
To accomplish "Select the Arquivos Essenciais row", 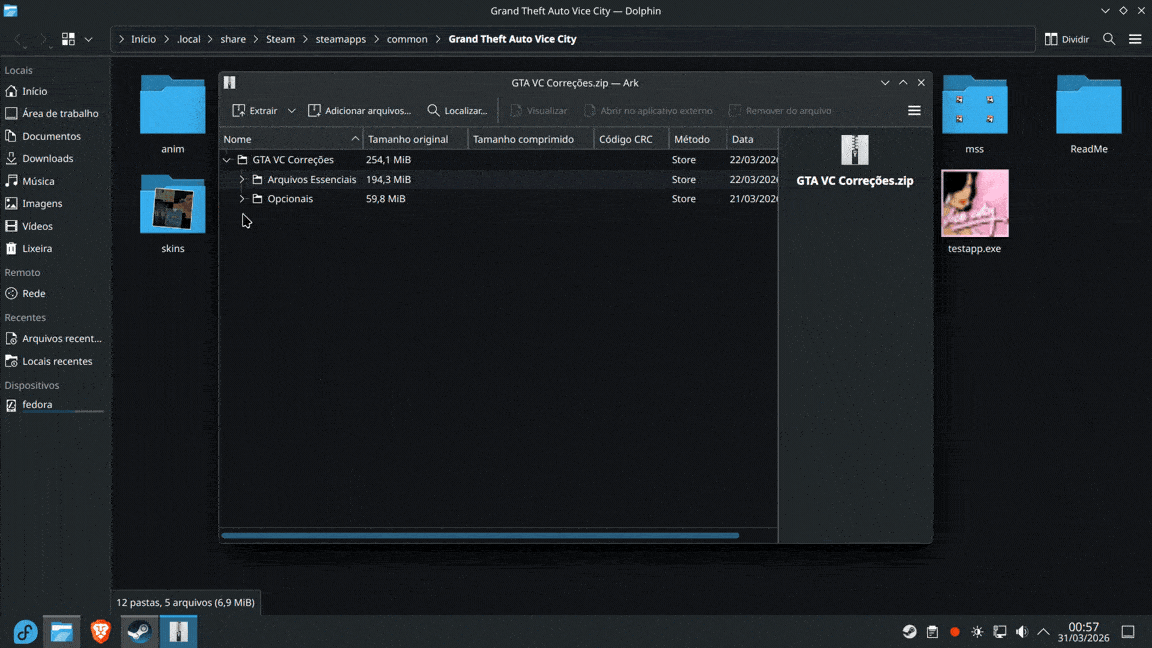I will [498, 179].
